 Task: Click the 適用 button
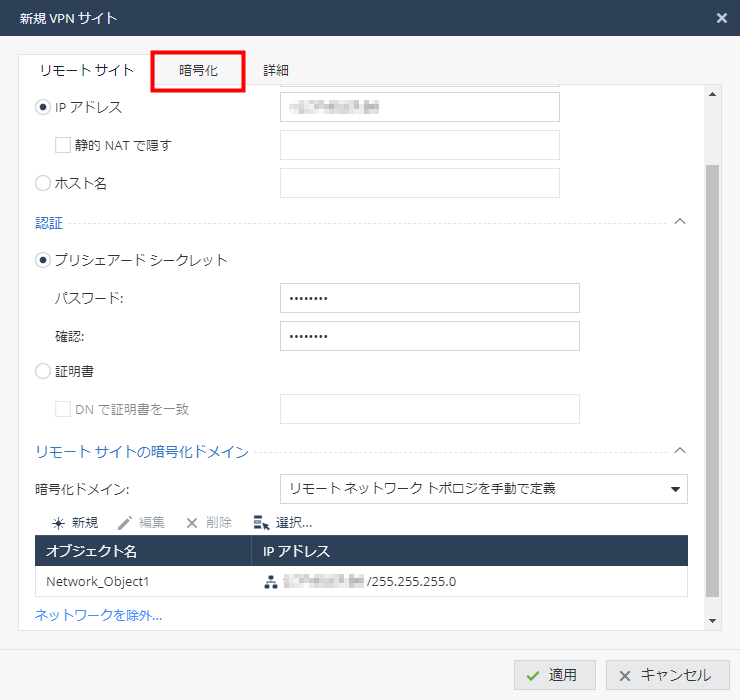[x=555, y=675]
